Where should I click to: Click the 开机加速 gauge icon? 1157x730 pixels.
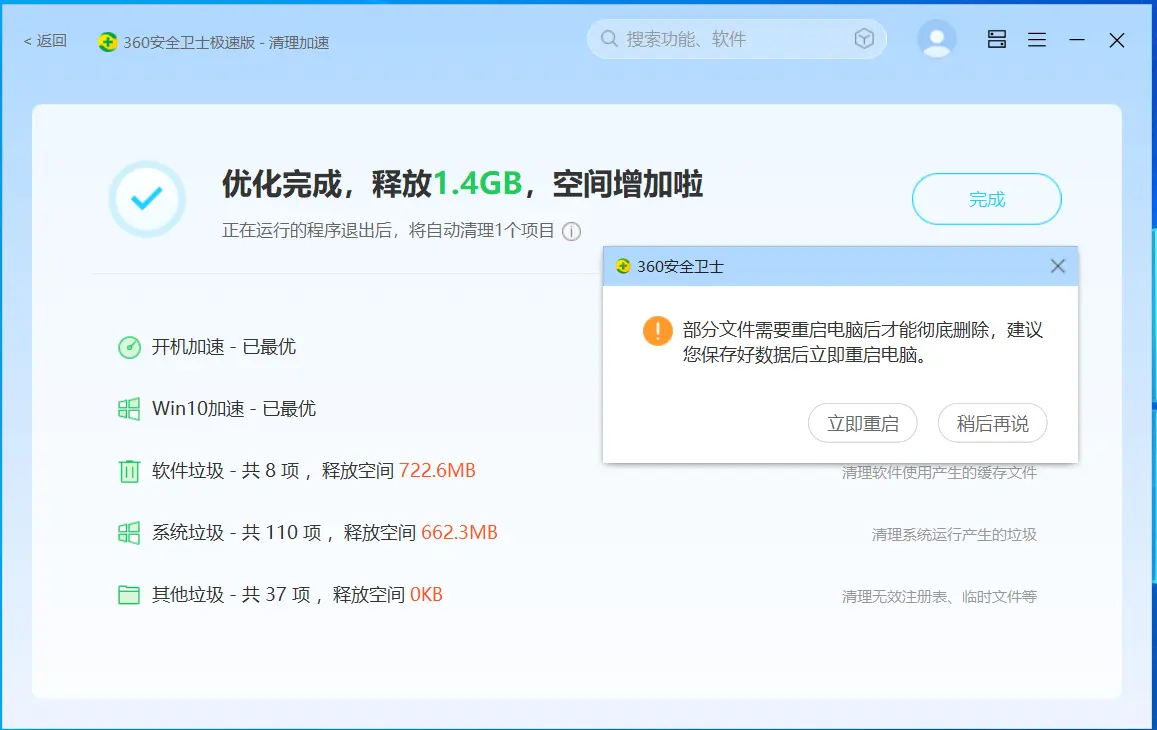pos(129,347)
